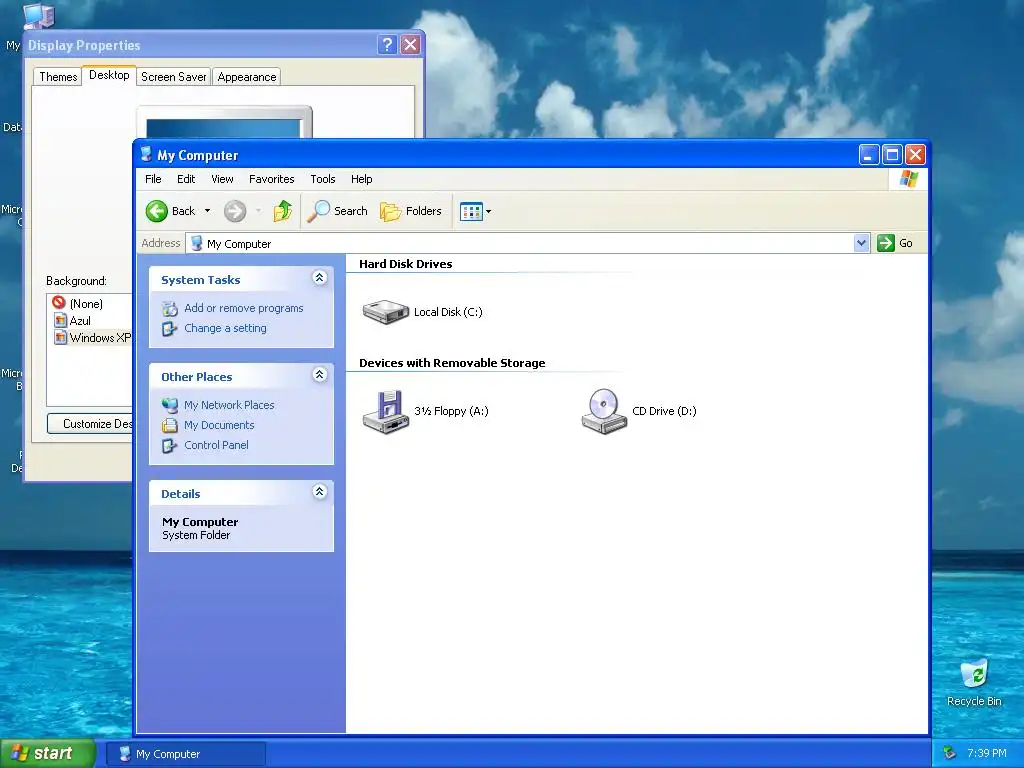
Task: Switch to Appearance tab in Display Properties
Action: click(x=247, y=76)
